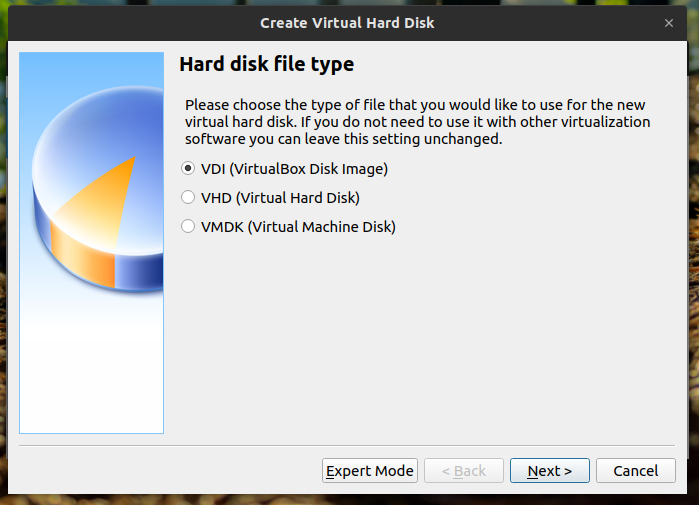Select the VDI radio button circle
The height and width of the screenshot is (505, 699).
click(188, 169)
